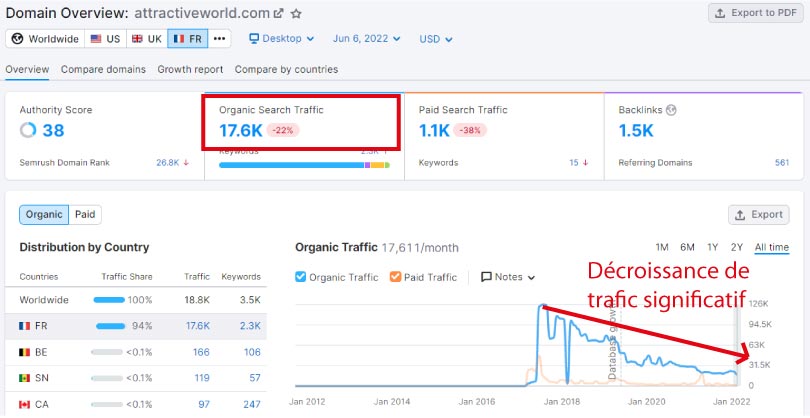The image size is (810, 418).
Task: Open more countries ellipsis menu
Action: 220,39
